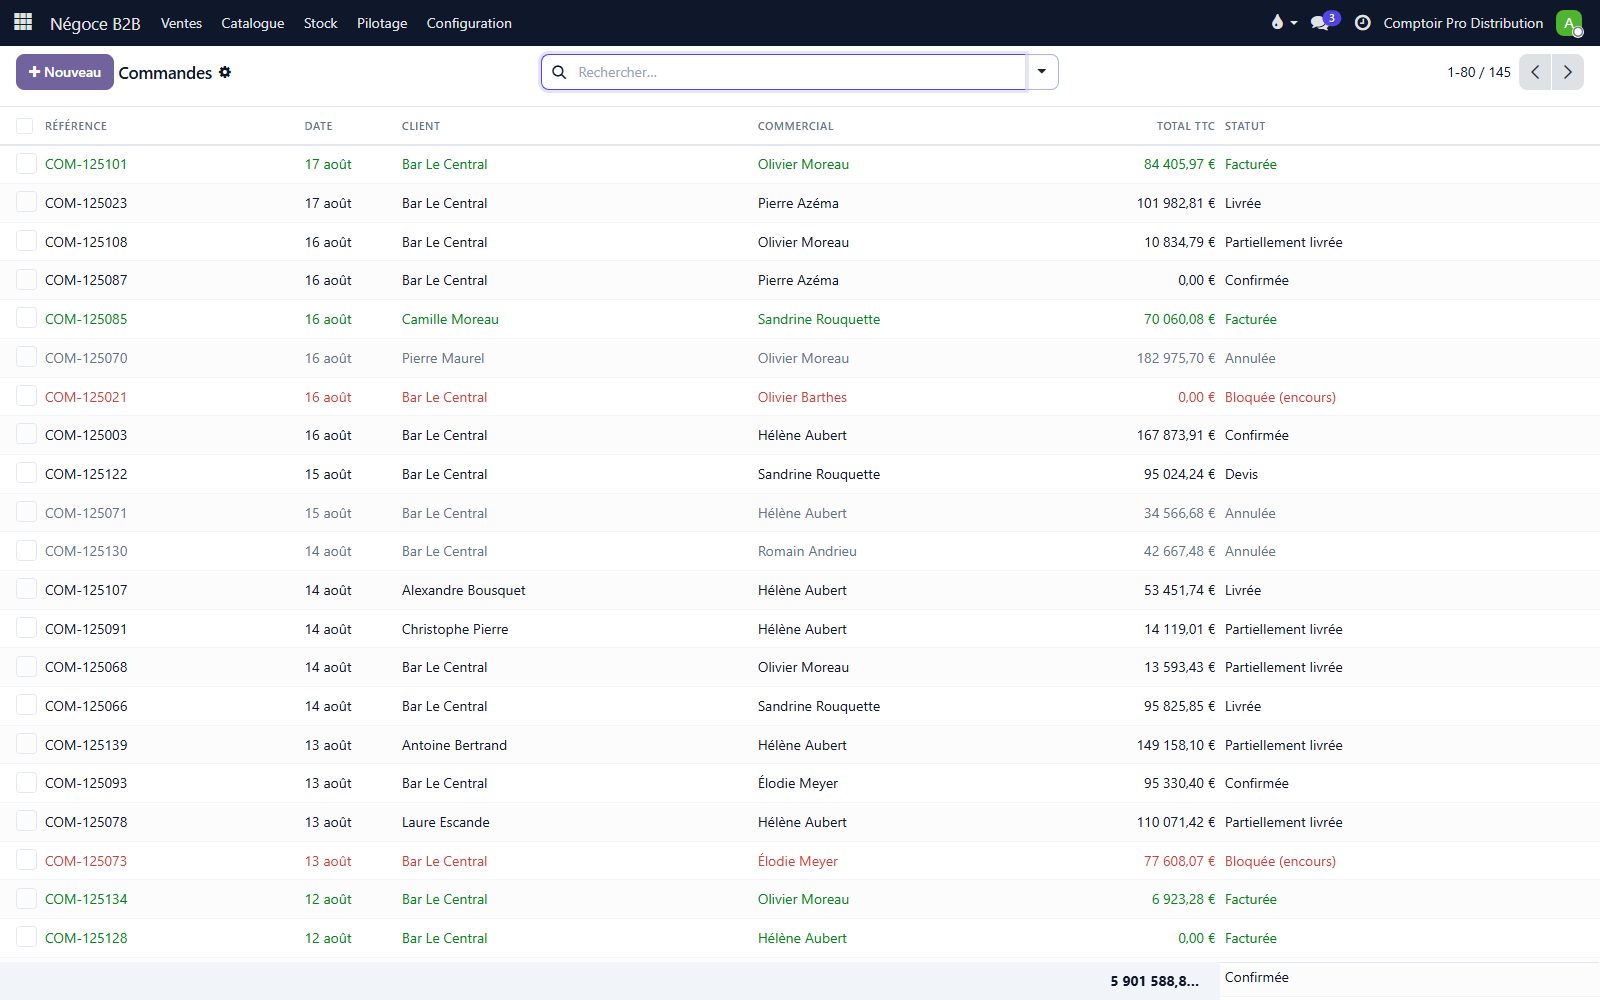Open the Catalogue menu
The height and width of the screenshot is (1000, 1600).
(x=252, y=23)
